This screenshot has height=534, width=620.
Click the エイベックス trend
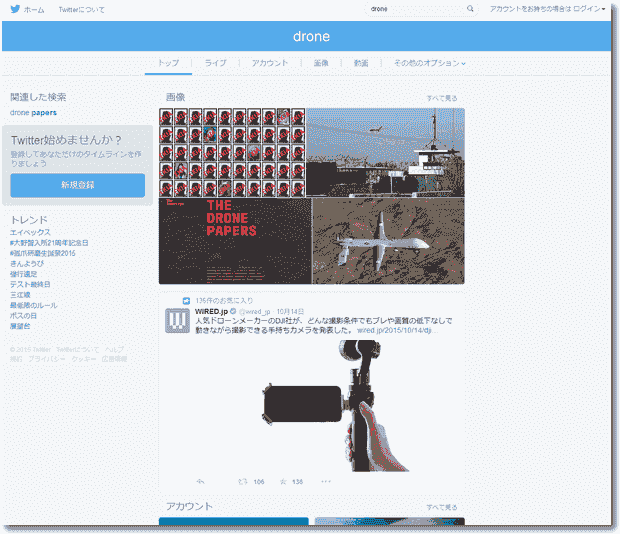[x=30, y=232]
